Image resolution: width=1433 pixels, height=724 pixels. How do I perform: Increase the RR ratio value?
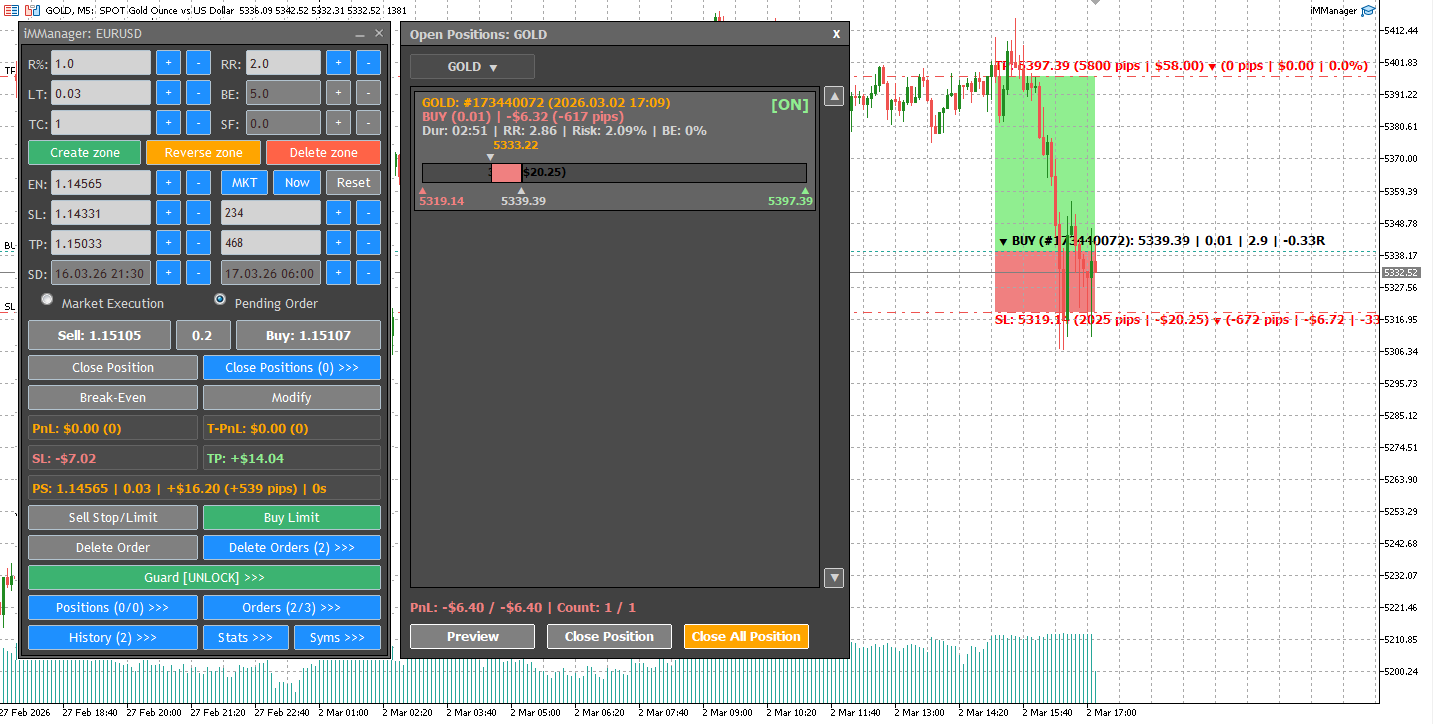pyautogui.click(x=338, y=63)
